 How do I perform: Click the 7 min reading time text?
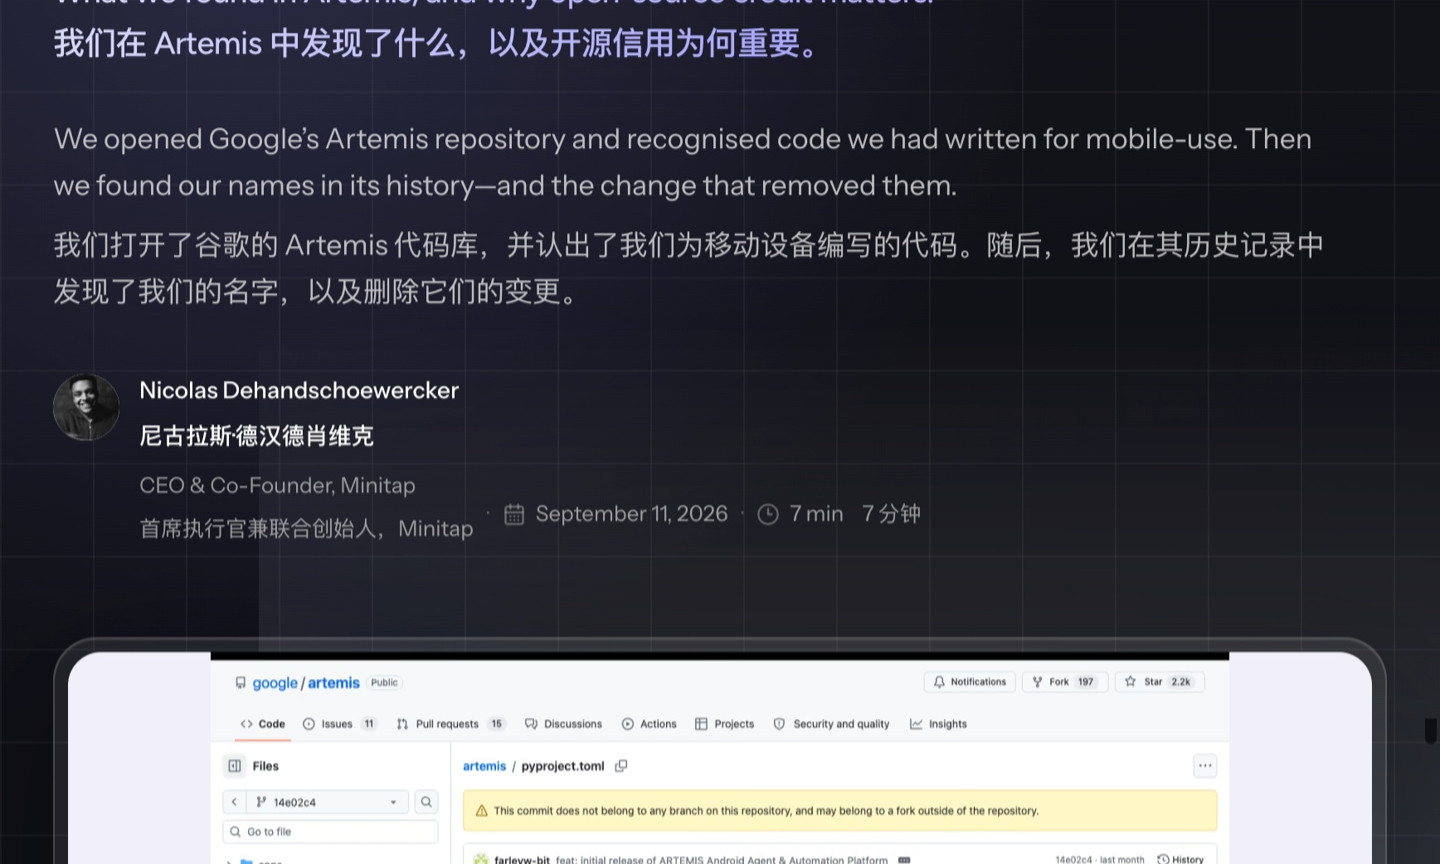point(817,514)
